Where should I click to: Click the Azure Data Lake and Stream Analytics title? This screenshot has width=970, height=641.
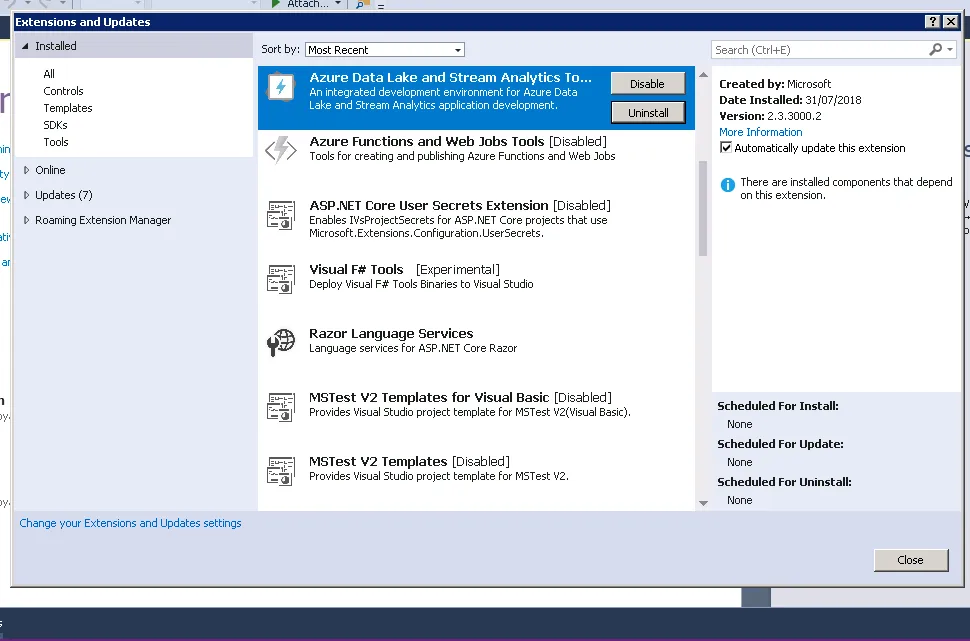450,77
